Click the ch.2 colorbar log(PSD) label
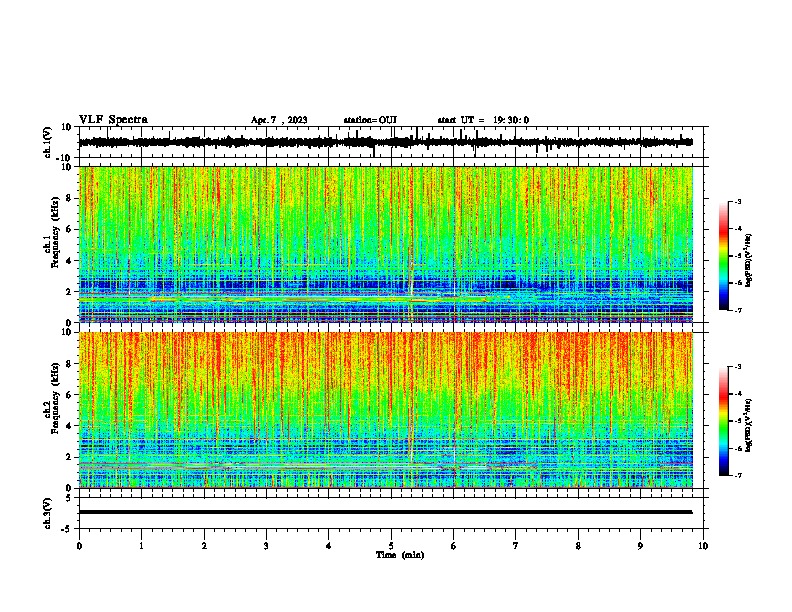This screenshot has height=612, width=792. point(749,425)
